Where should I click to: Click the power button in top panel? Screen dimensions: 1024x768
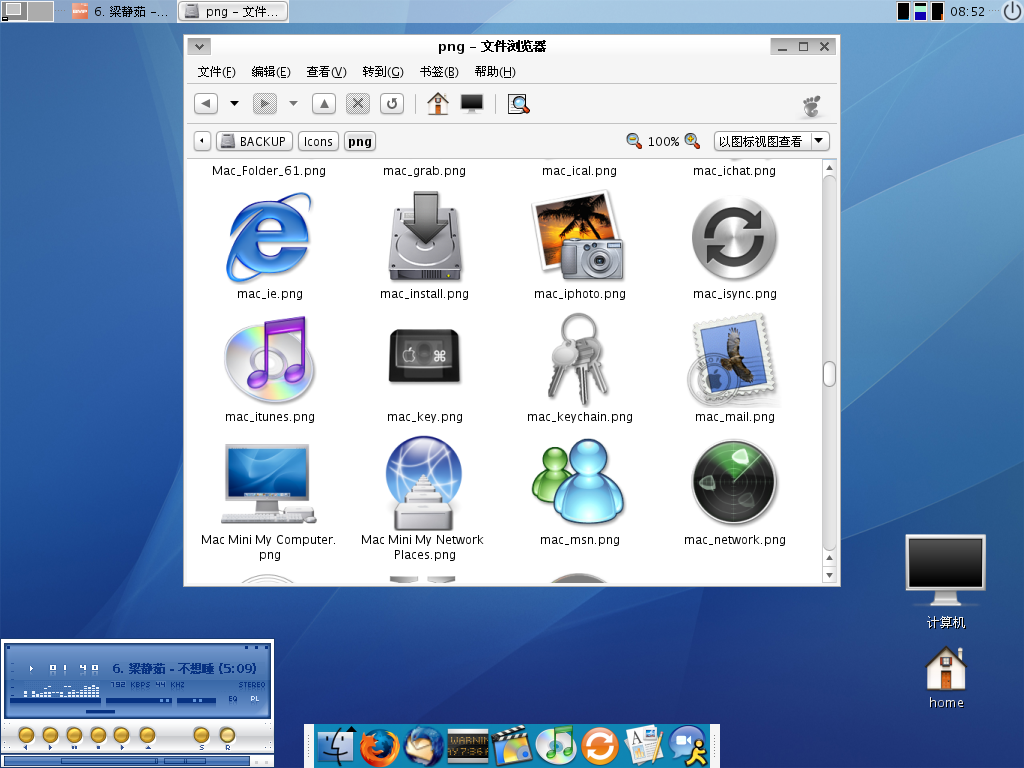pos(1012,11)
